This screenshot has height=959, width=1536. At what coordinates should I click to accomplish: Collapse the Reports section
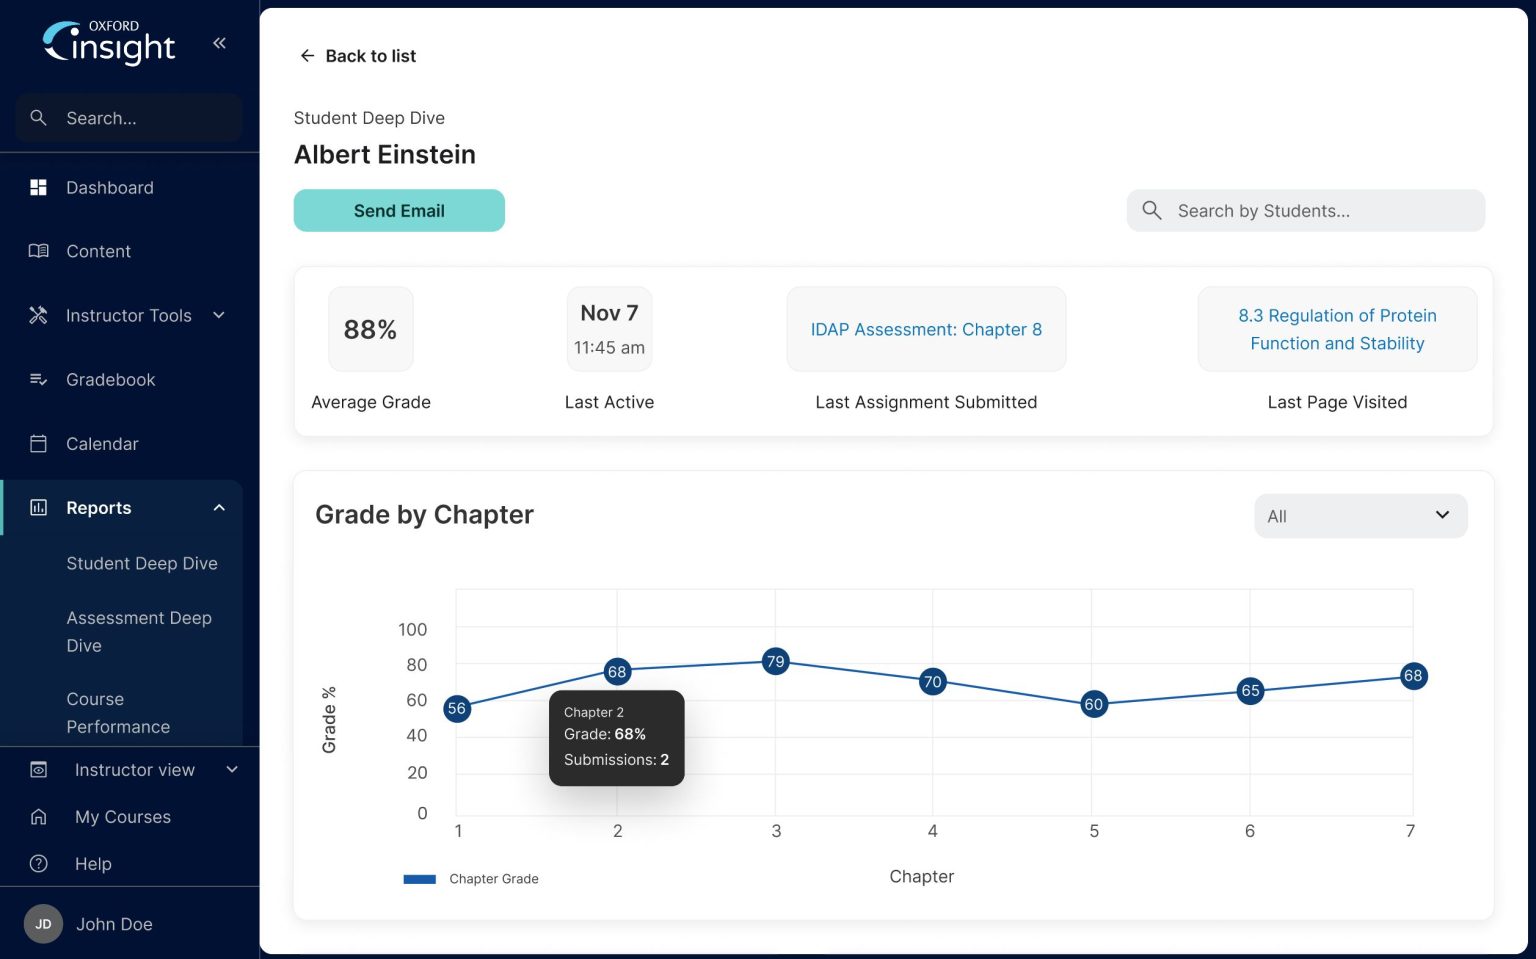(x=219, y=507)
